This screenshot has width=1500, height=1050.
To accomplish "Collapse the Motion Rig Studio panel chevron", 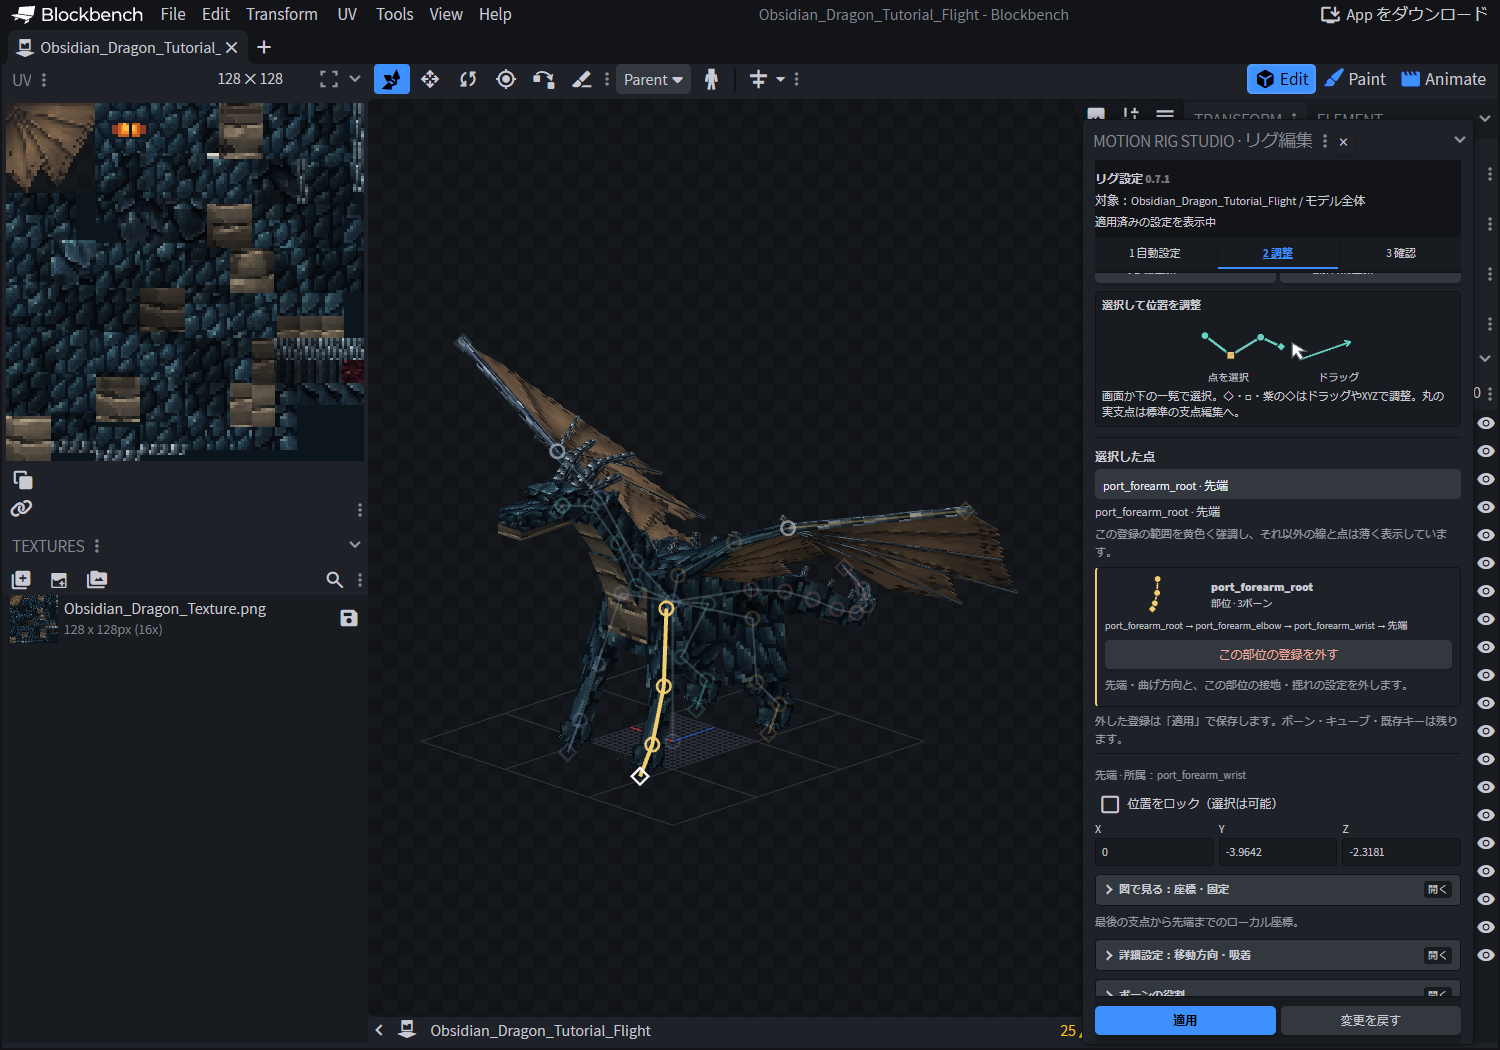I will [1459, 140].
